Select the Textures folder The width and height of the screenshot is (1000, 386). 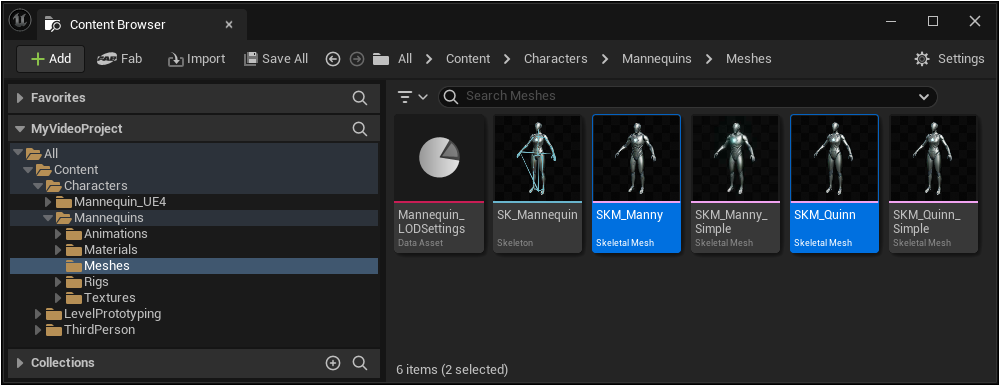pos(194,298)
